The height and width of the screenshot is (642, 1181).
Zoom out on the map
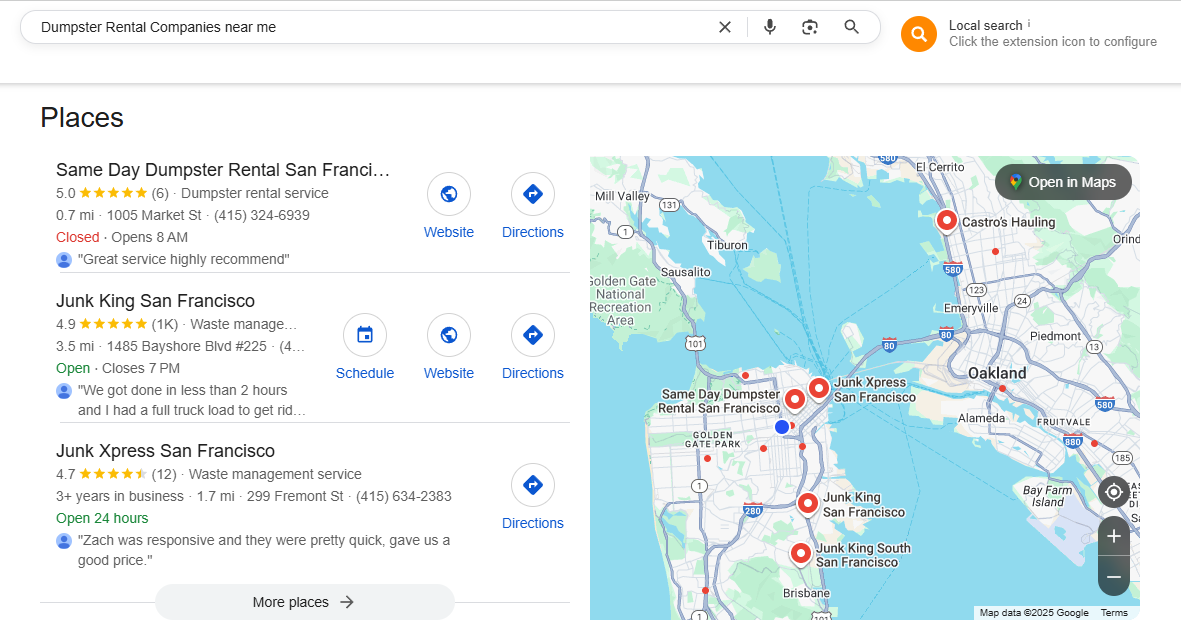[x=1114, y=577]
